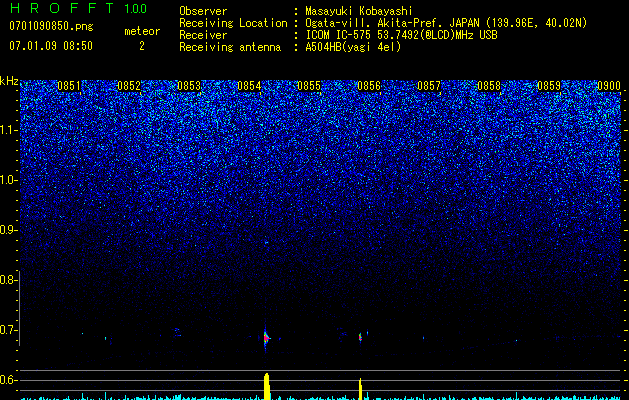Click the 0858 time marker
This screenshot has width=629, height=400.
tap(489, 86)
